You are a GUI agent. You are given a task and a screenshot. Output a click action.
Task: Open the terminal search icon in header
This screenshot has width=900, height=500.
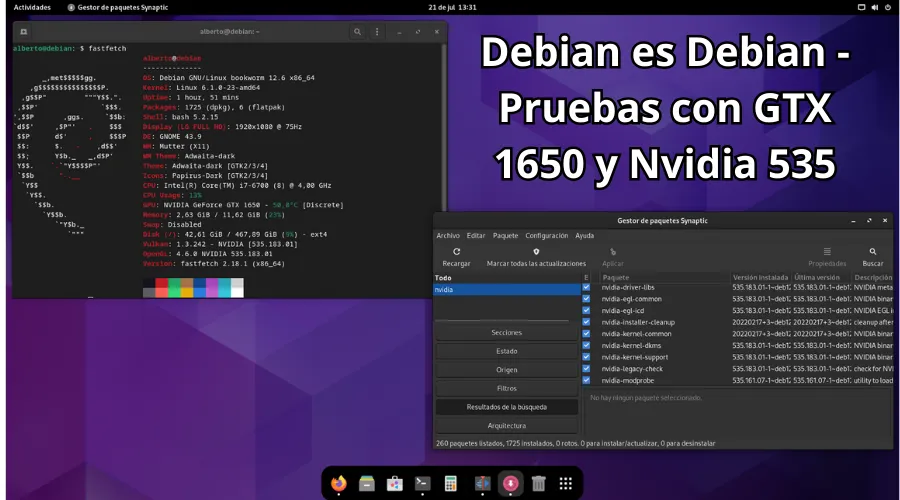[357, 32]
